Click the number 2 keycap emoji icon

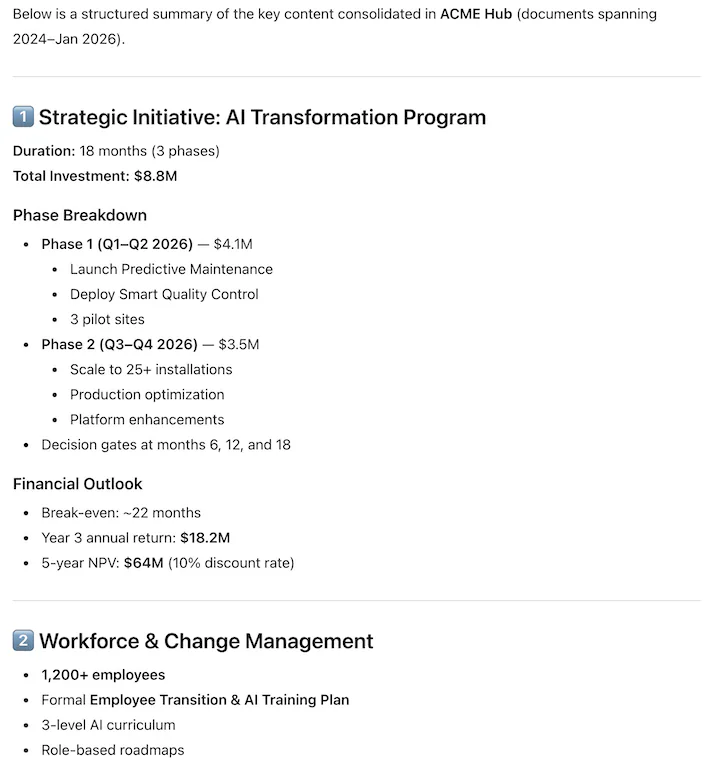[x=23, y=641]
